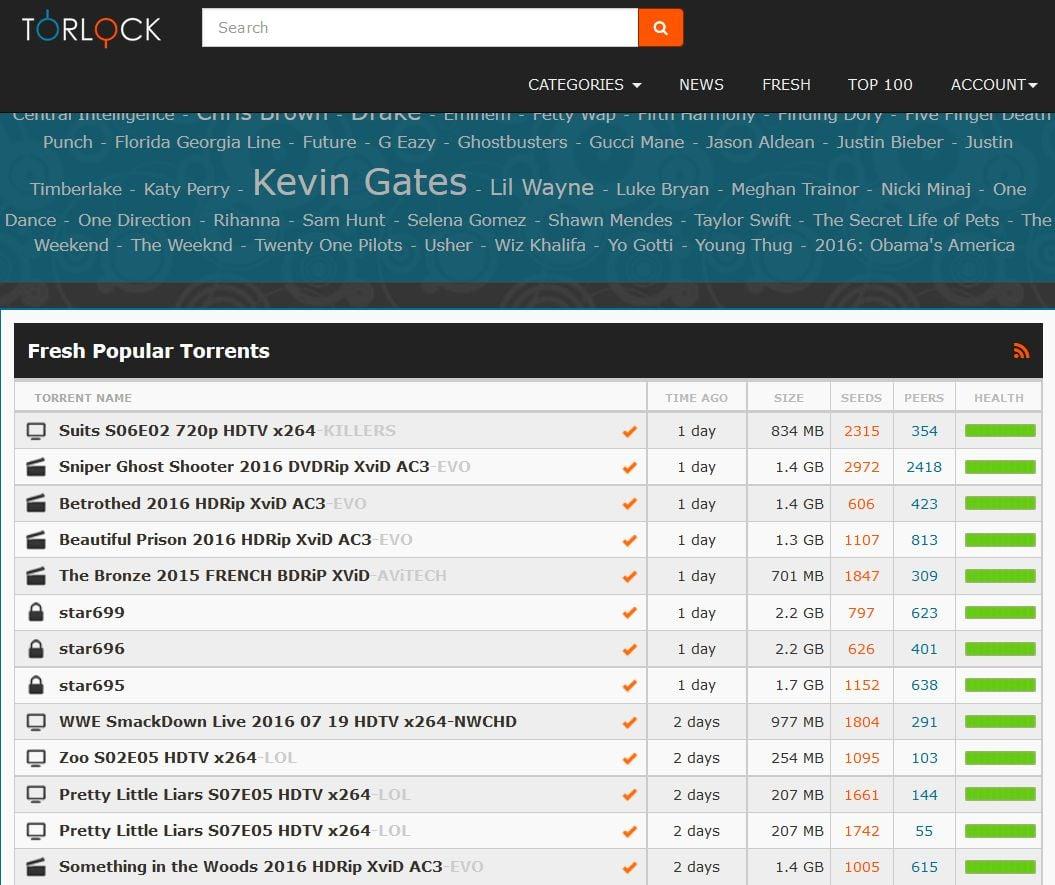The height and width of the screenshot is (885, 1055).
Task: Open the Ghostbusters tag link
Action: (x=512, y=142)
